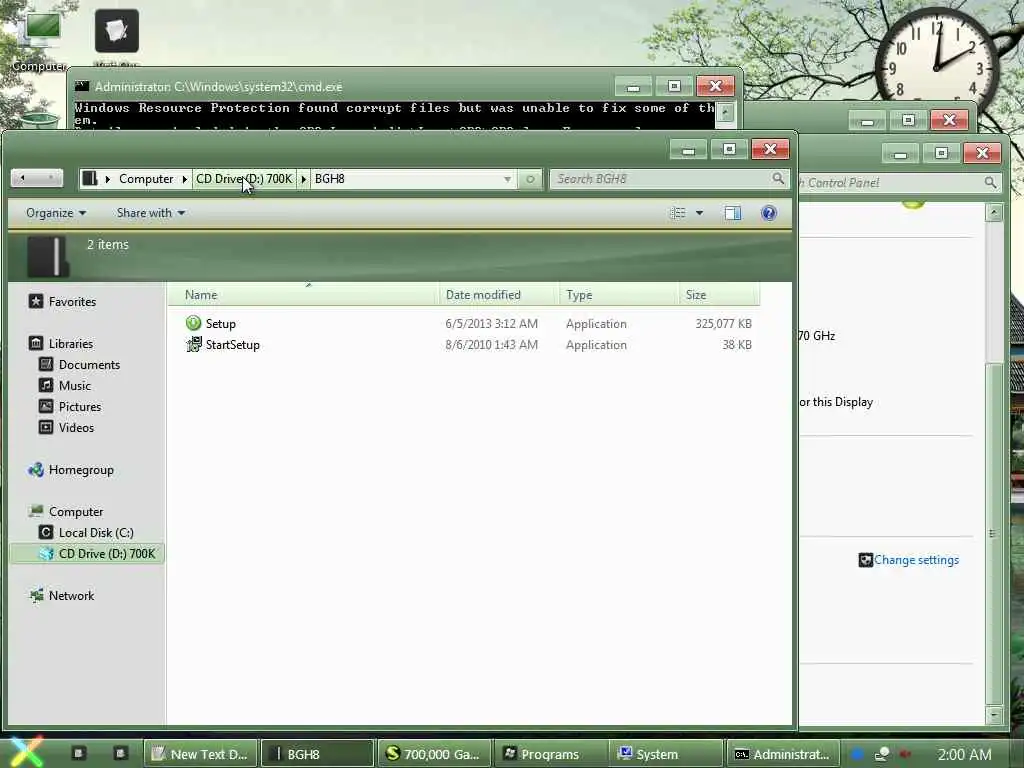Click the network tray icon
This screenshot has height=768, width=1024.
[882, 754]
